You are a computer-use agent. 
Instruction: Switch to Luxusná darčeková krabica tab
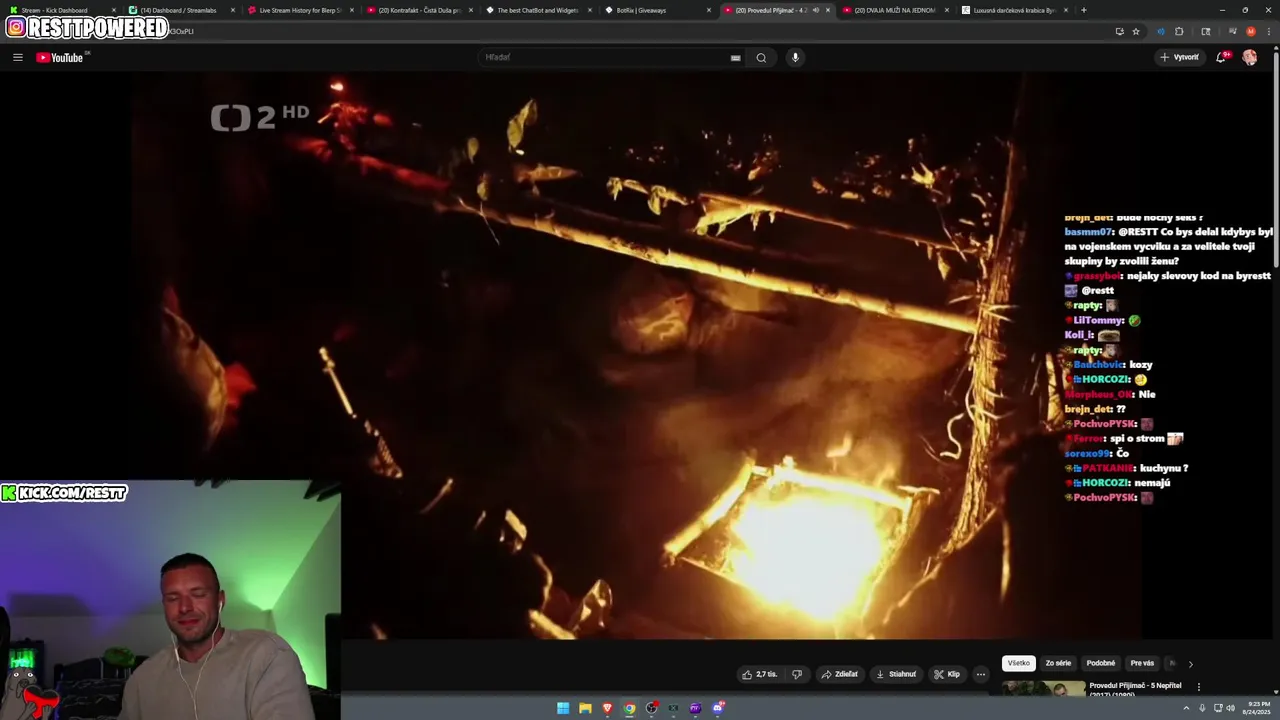1013,10
